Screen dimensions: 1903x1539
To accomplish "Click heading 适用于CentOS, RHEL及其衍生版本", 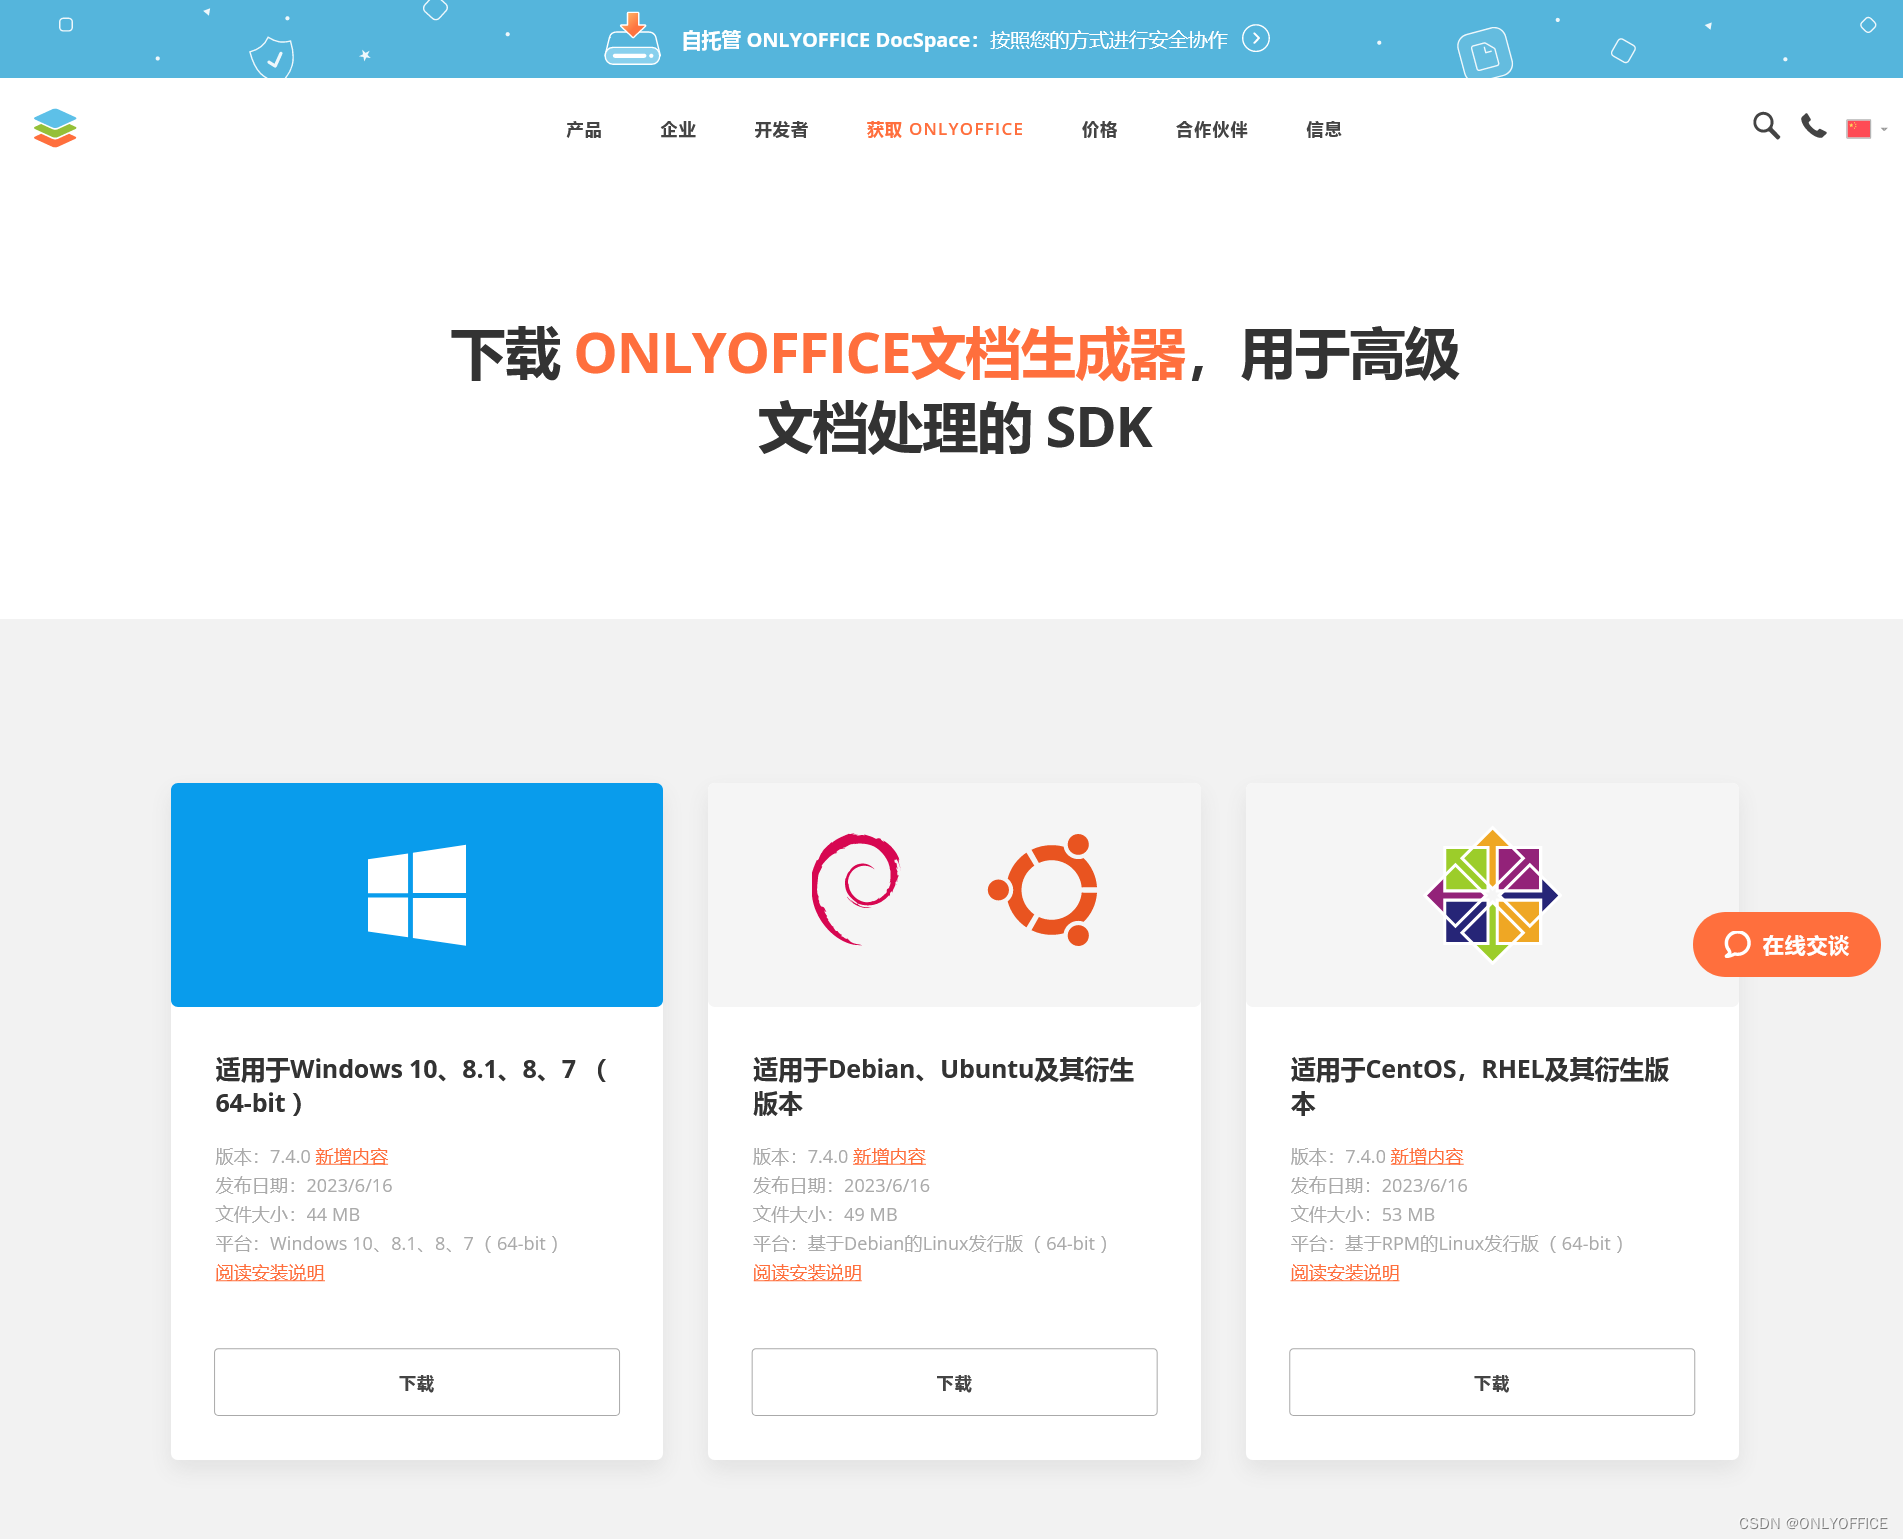I will point(1479,1086).
